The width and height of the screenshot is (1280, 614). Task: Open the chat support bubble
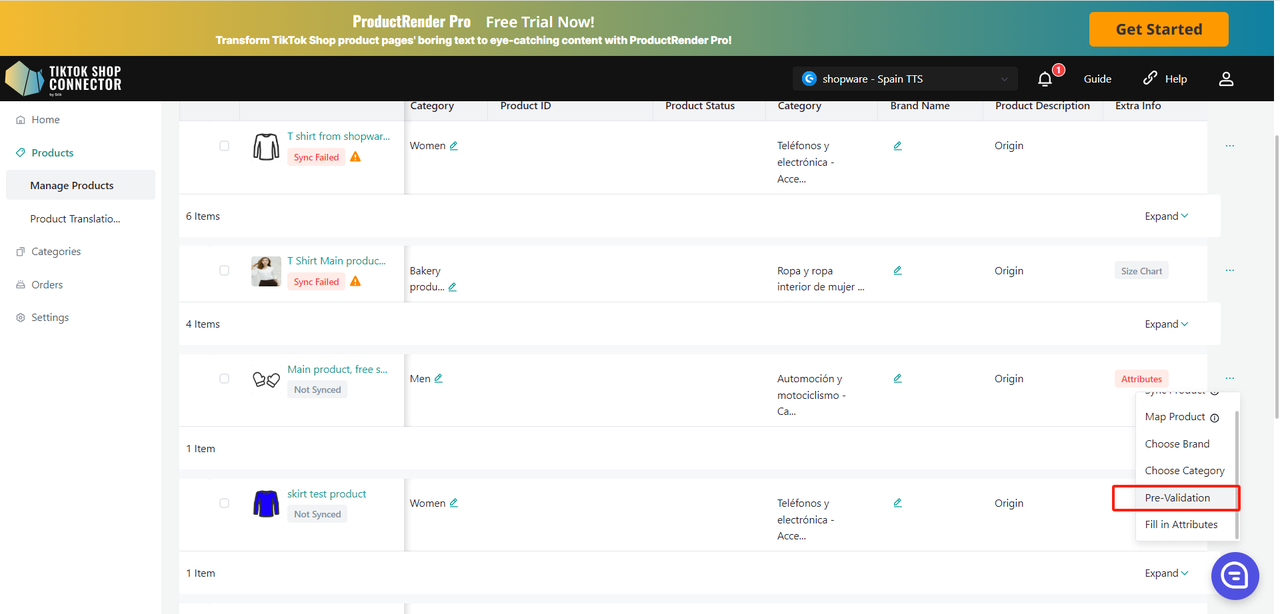[1234, 575]
